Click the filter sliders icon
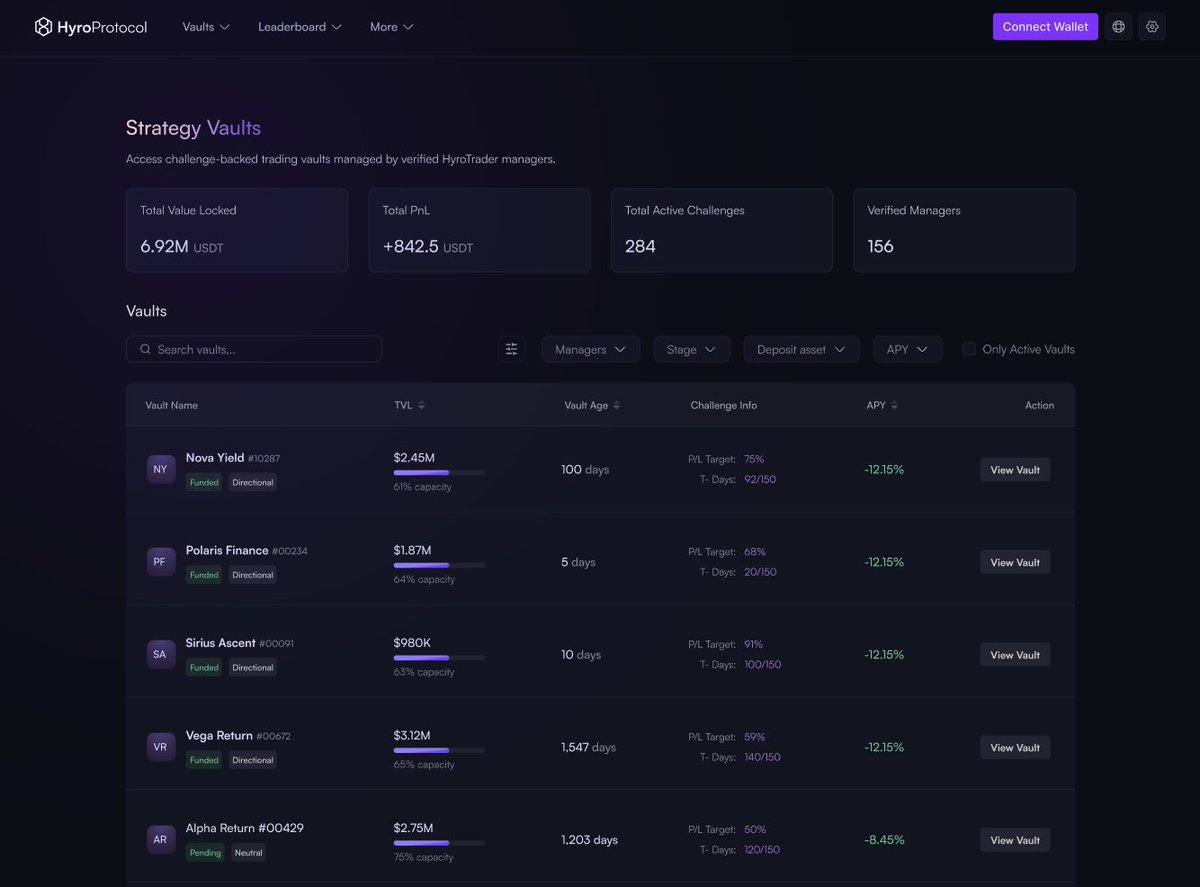Screen dimensions: 1200x887 [x=511, y=349]
